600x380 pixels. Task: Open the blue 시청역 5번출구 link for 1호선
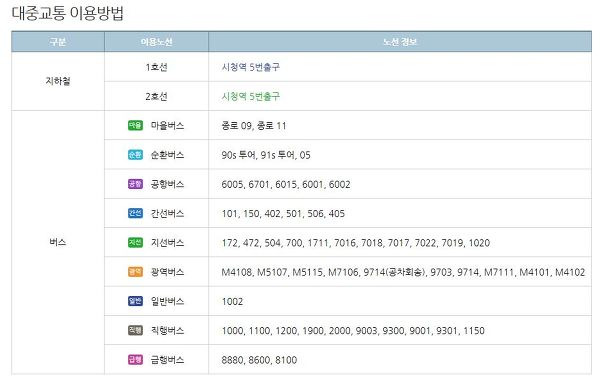pyautogui.click(x=251, y=67)
